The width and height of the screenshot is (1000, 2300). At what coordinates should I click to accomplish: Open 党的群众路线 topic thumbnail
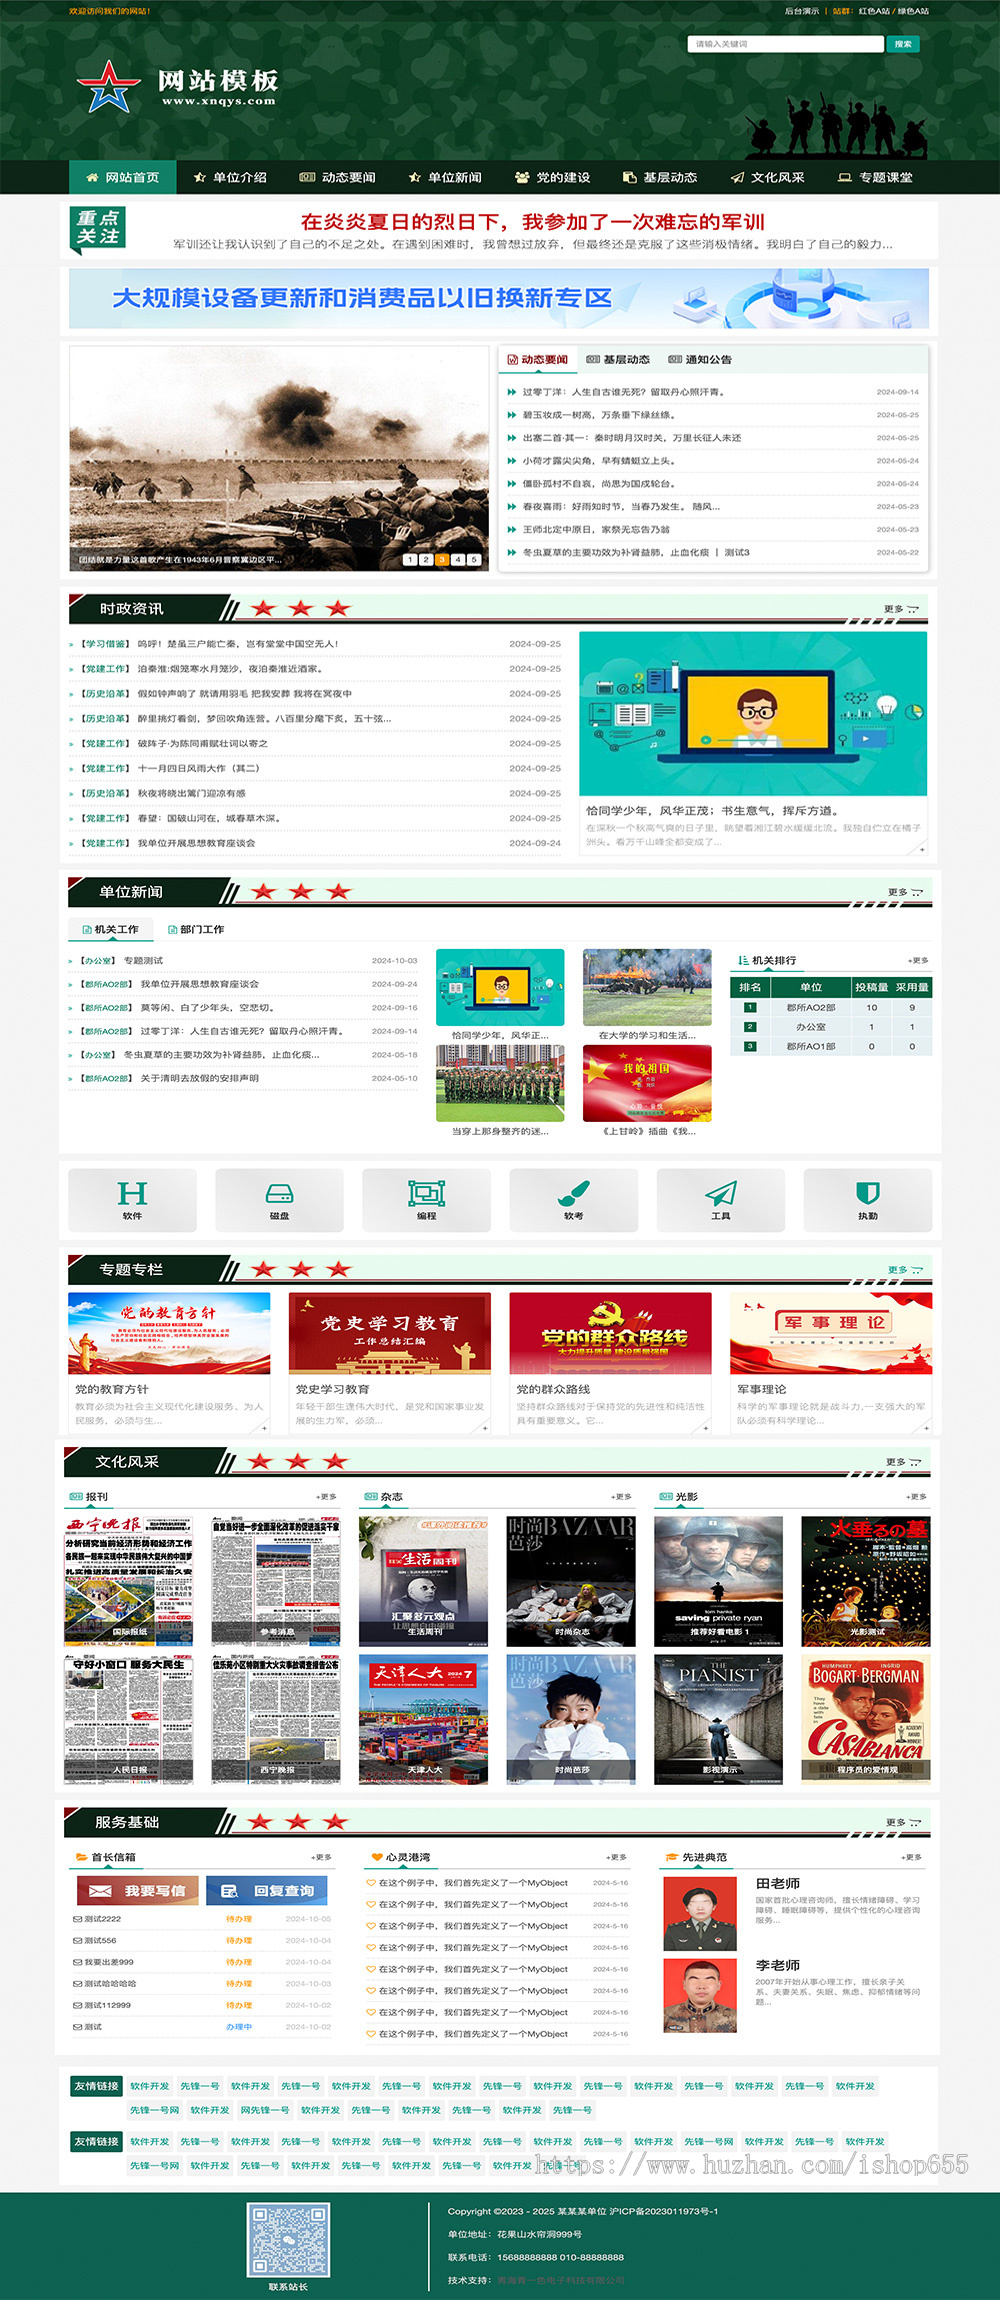(610, 1333)
